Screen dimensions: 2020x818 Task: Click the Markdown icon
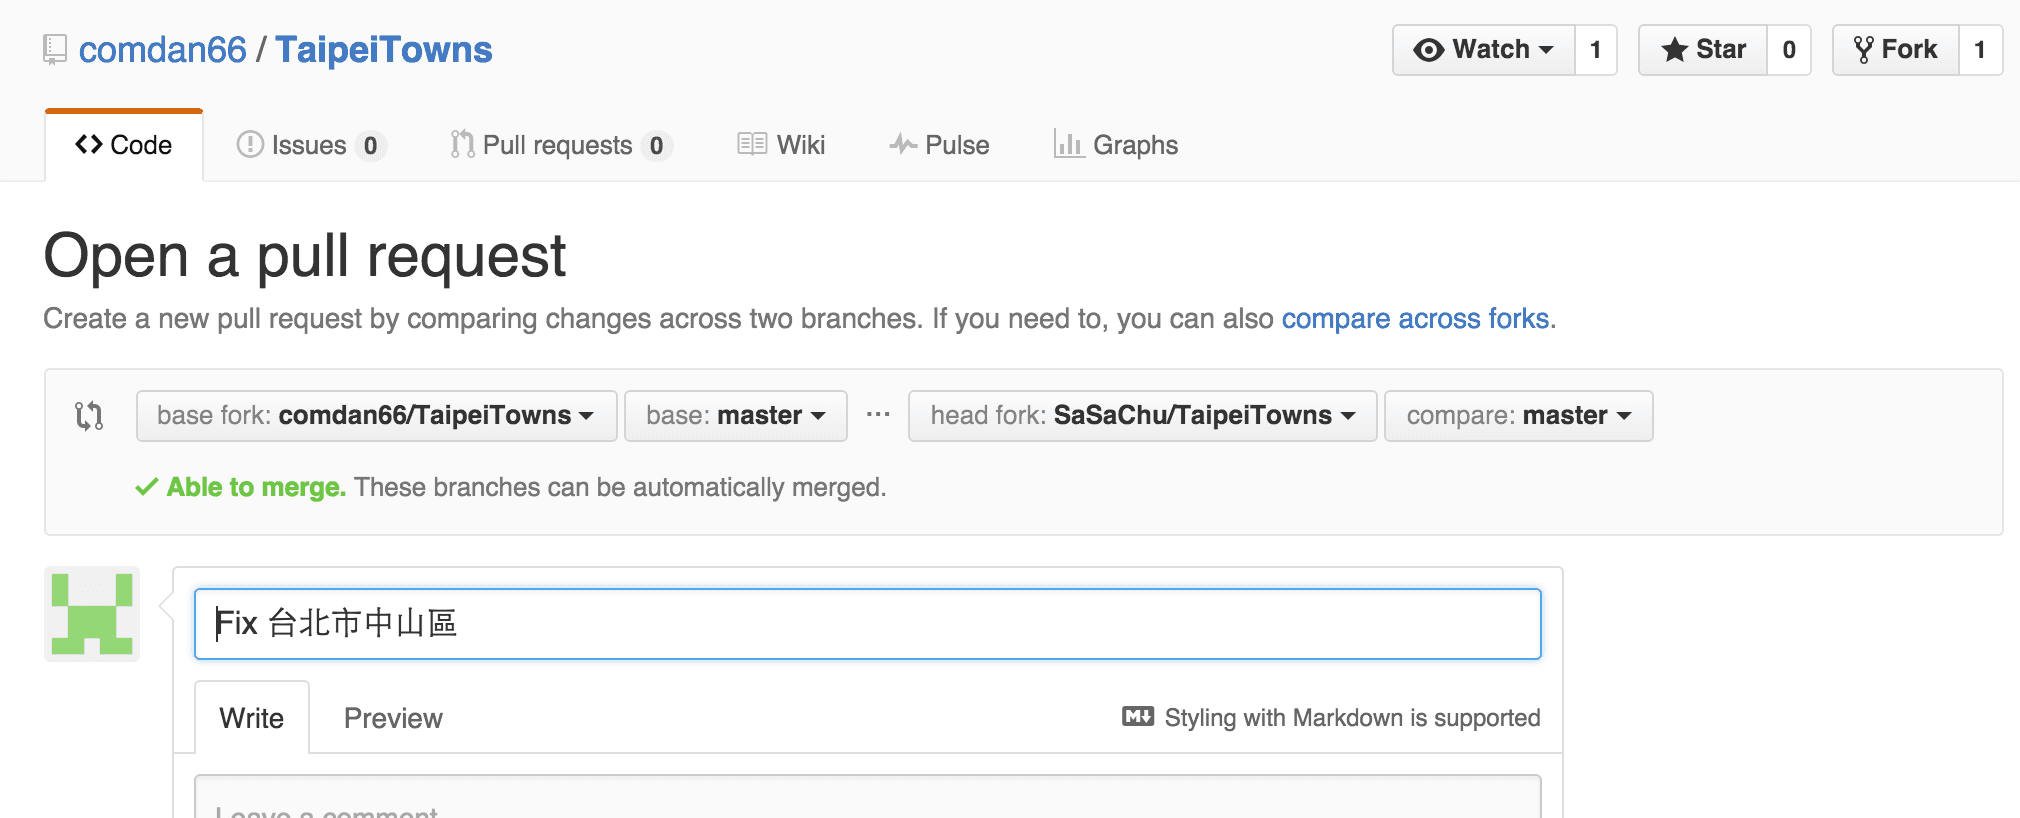[1138, 716]
